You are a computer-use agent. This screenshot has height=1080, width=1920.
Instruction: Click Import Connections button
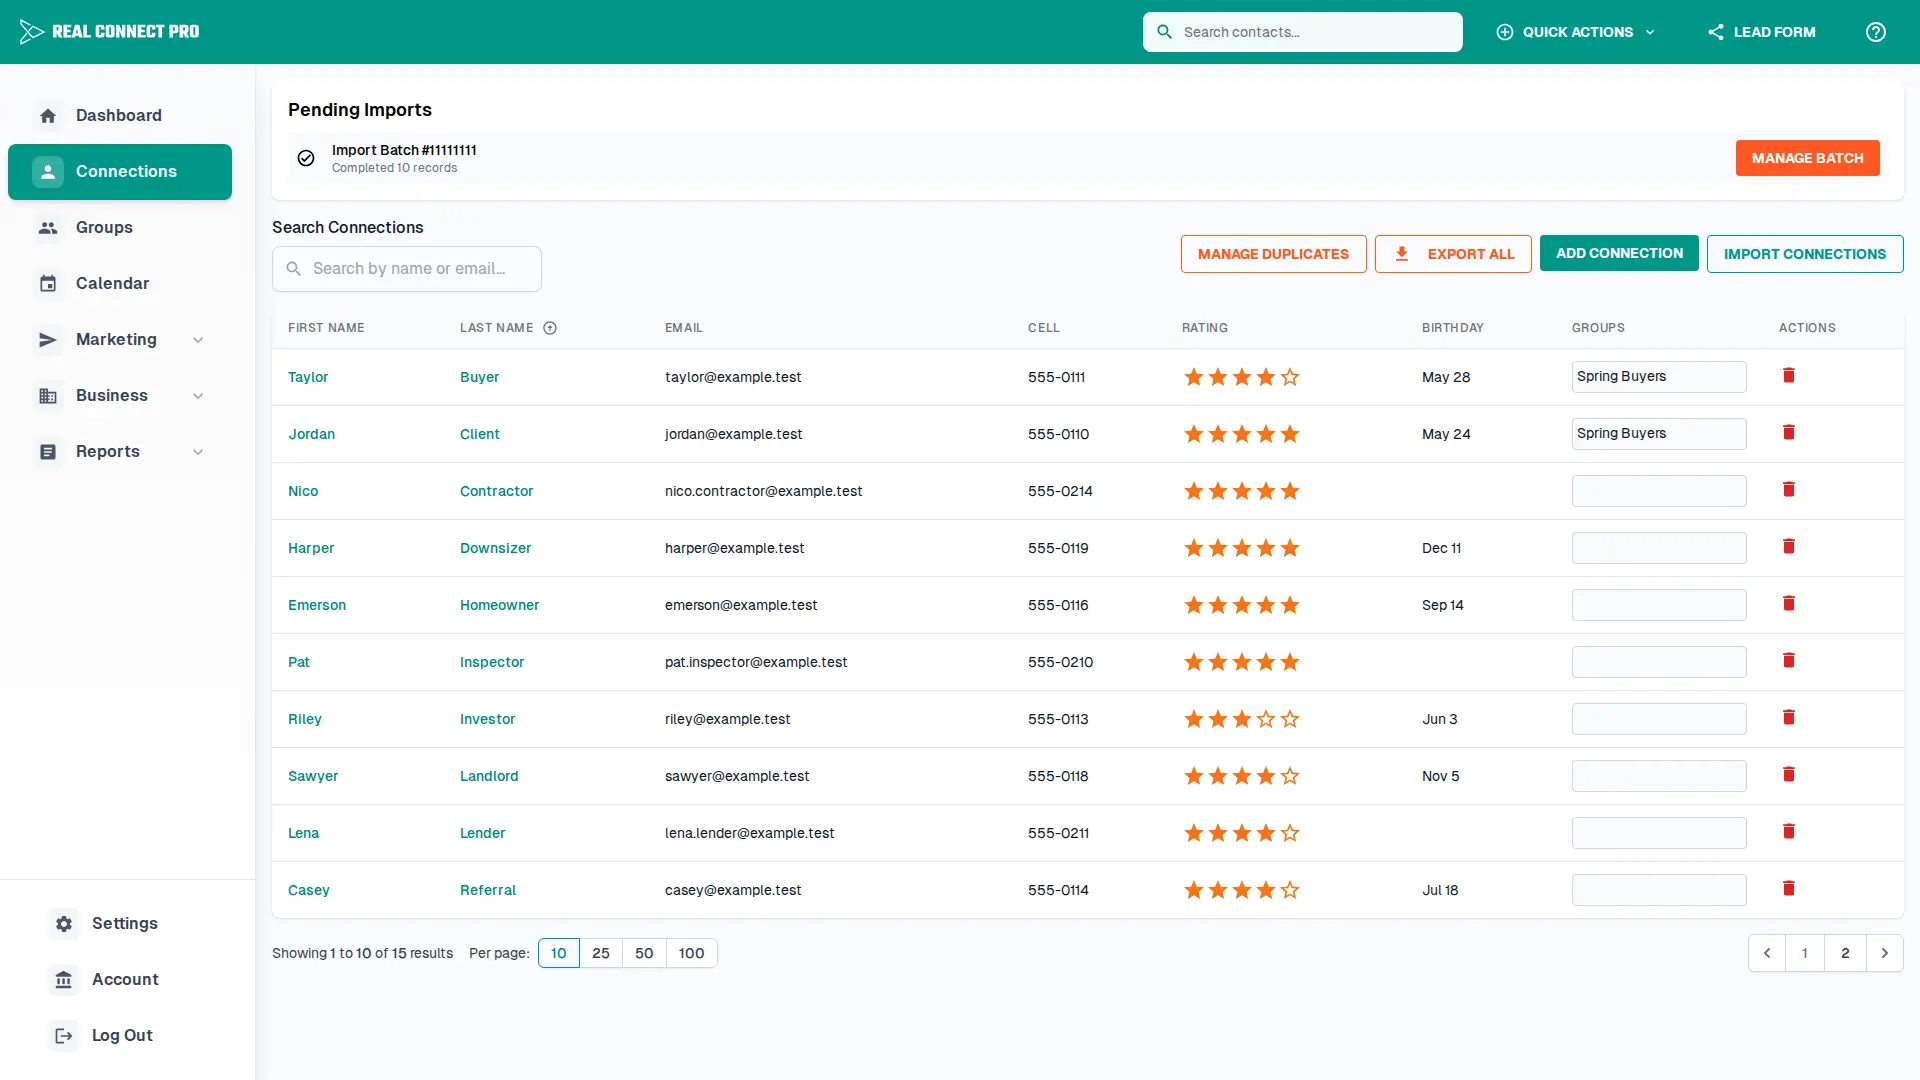click(1805, 254)
